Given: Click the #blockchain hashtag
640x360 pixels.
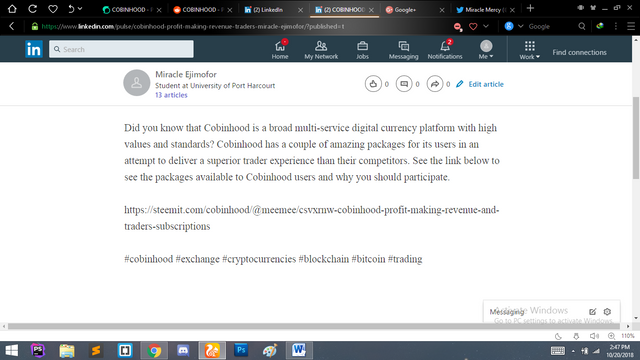Looking at the screenshot, I should (324, 259).
